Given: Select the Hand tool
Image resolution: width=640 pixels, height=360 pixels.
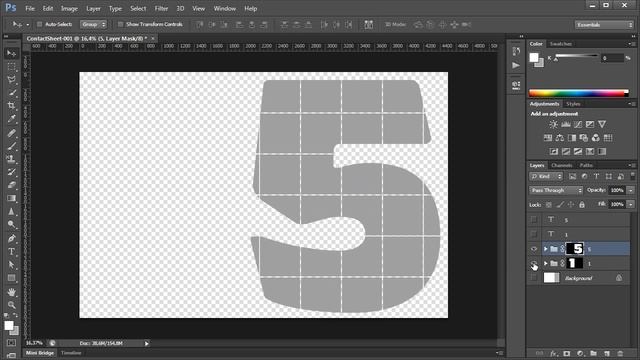Looking at the screenshot, I should (11, 292).
